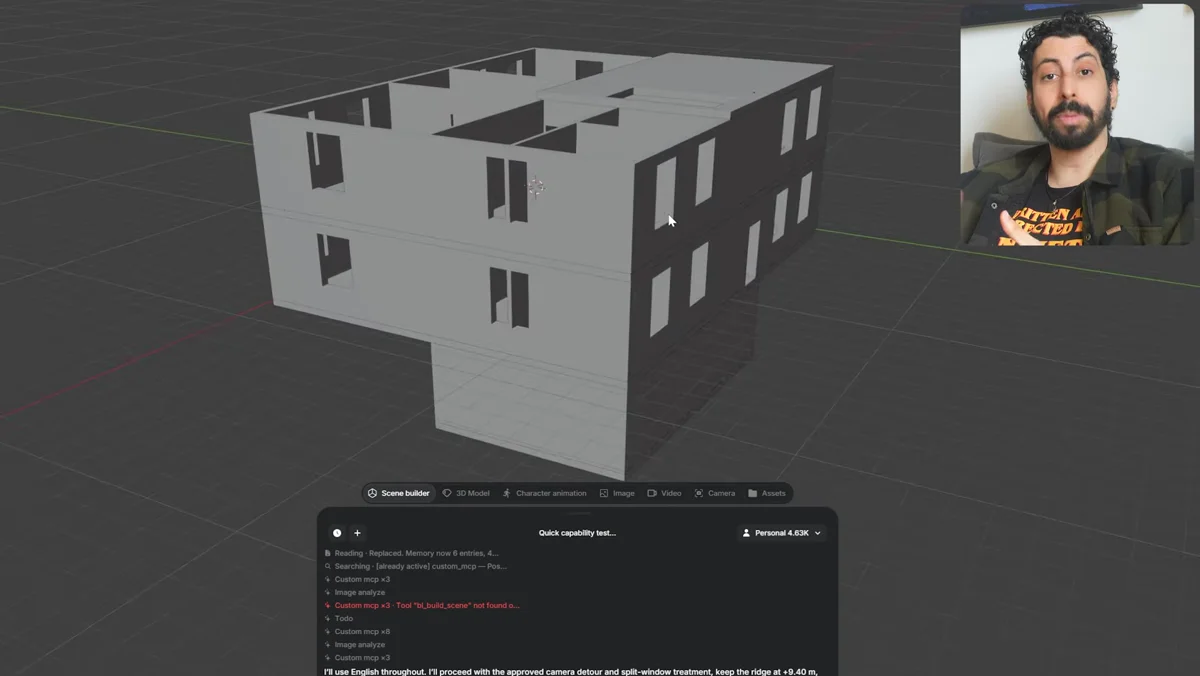Click the Scene builder tab's wheel icon

pyautogui.click(x=372, y=493)
